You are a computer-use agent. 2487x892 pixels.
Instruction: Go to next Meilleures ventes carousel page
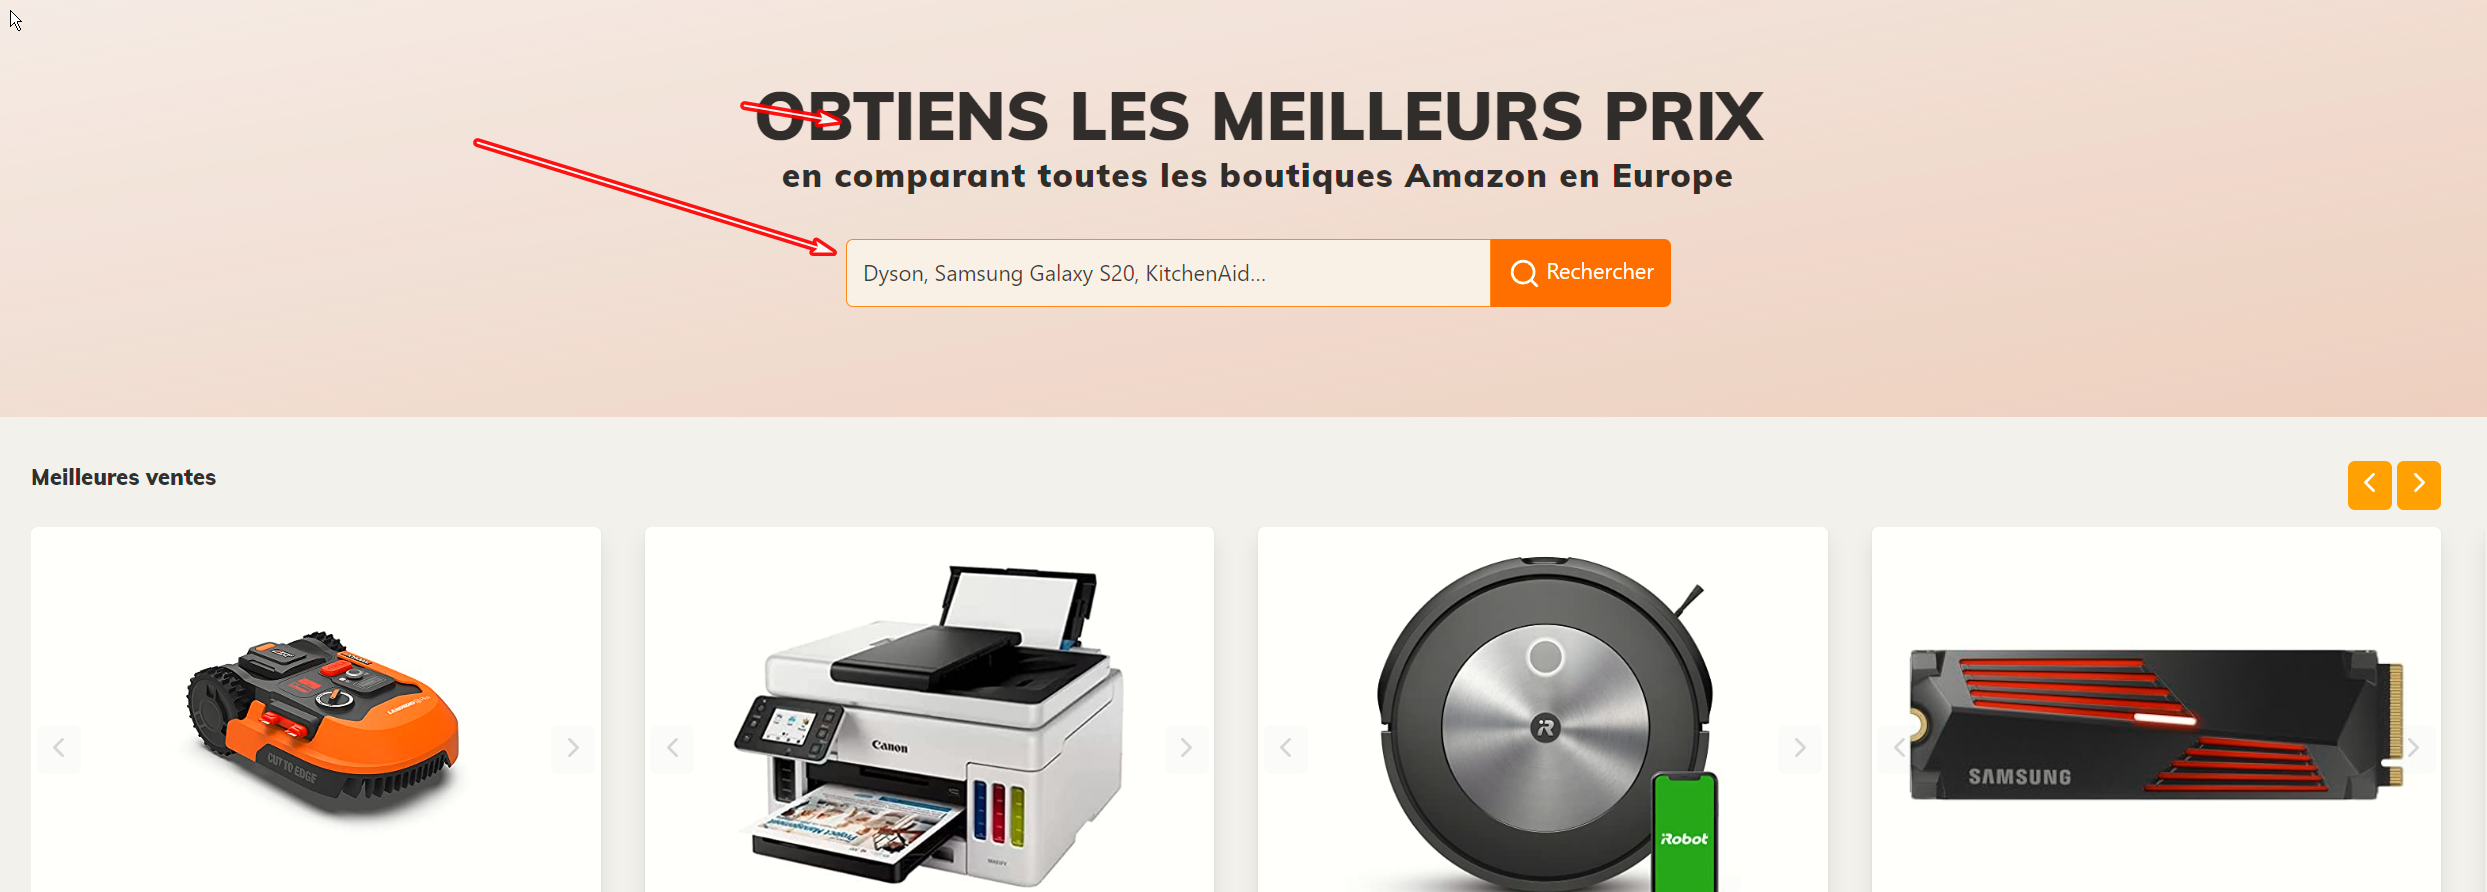coord(2419,485)
